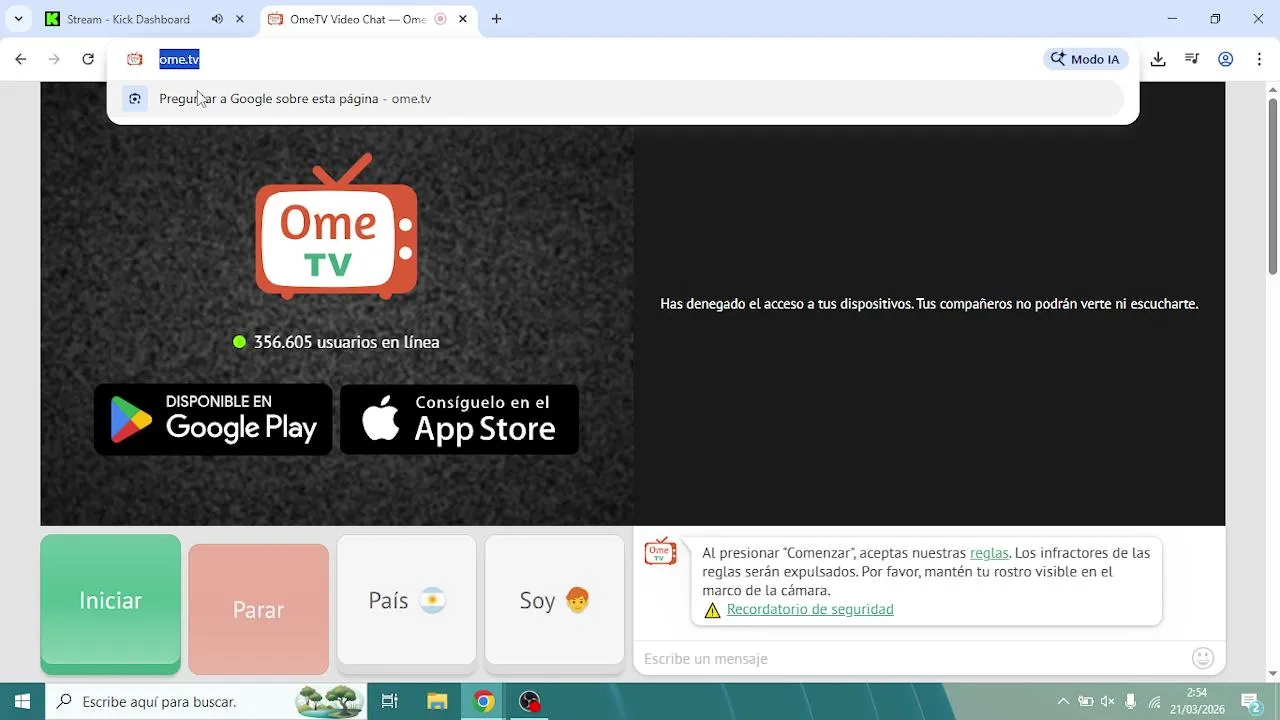1280x720 pixels.
Task: Click the Parar stop button
Action: 258,609
